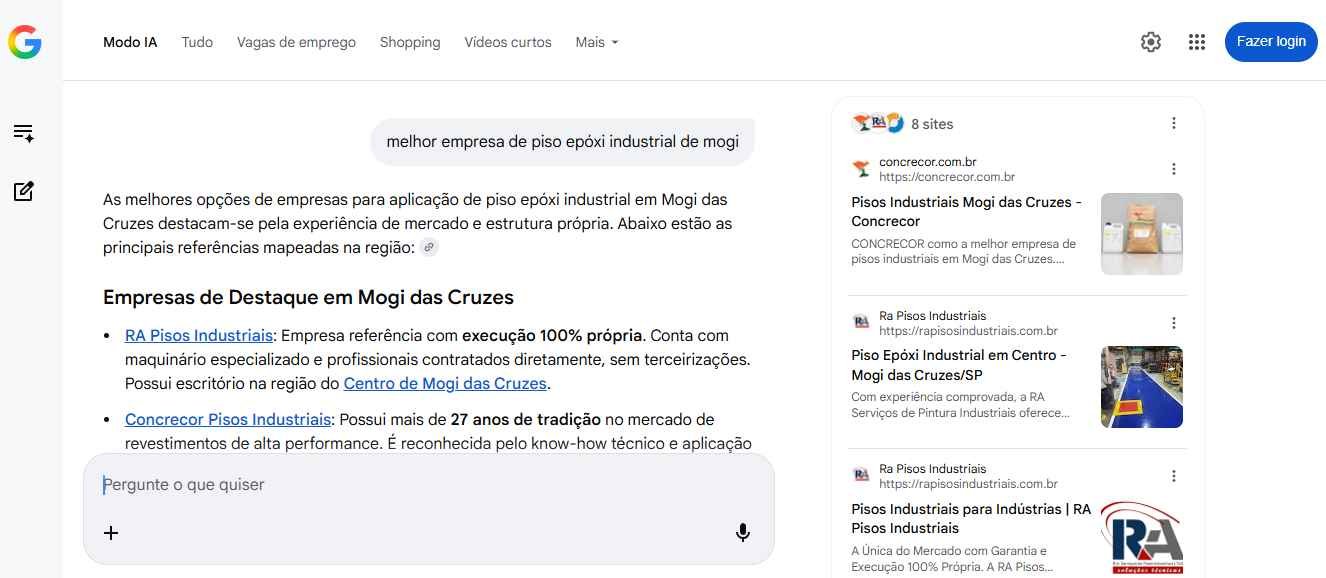Click the 8 sites label

932,124
